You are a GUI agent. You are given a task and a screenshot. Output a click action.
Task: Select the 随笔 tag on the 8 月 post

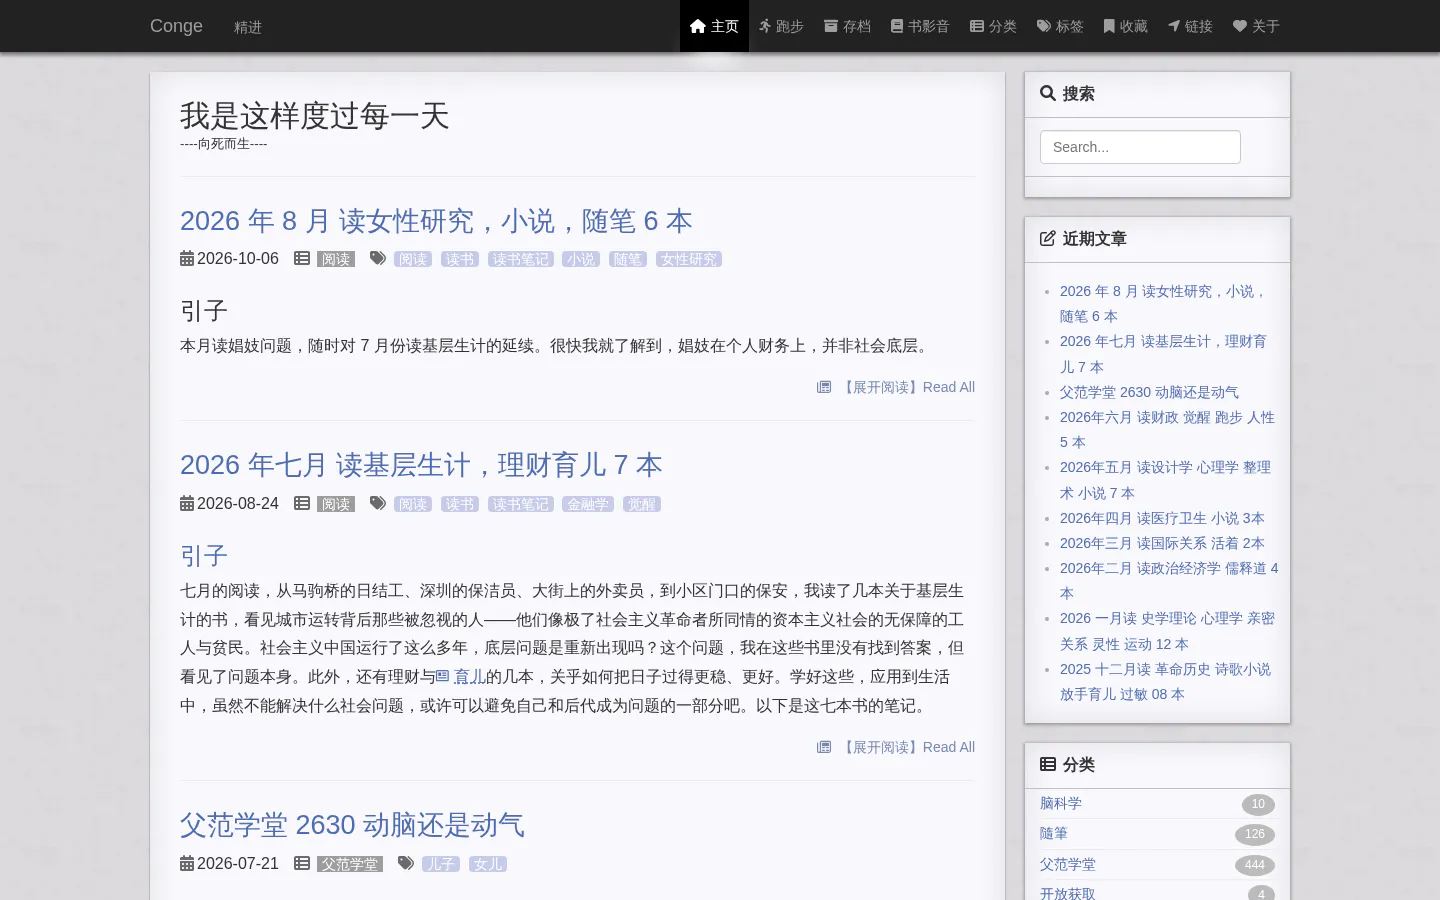click(628, 259)
